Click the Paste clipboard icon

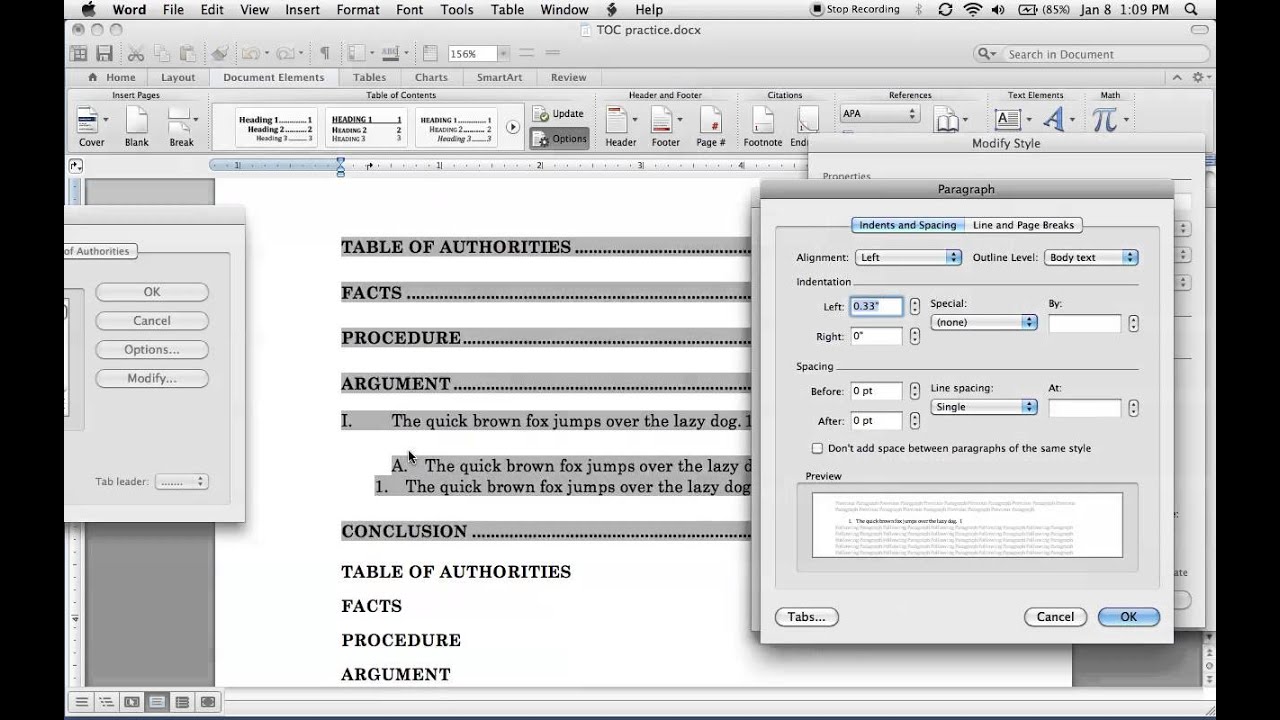188,54
